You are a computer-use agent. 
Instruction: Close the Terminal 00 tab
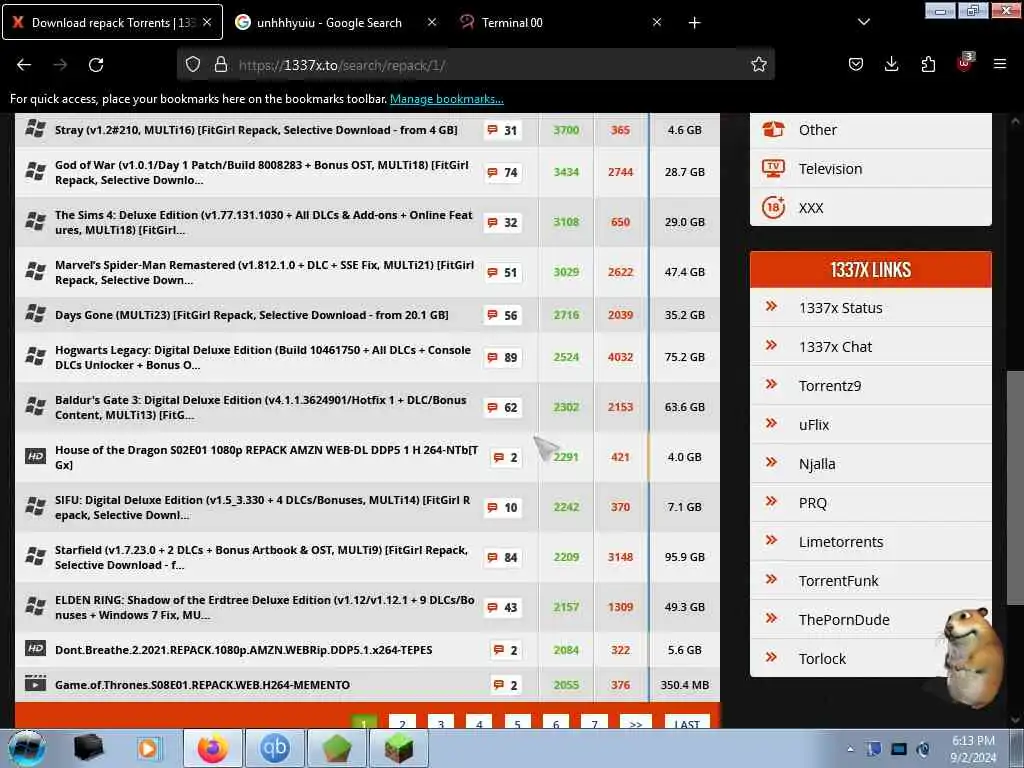(x=657, y=22)
